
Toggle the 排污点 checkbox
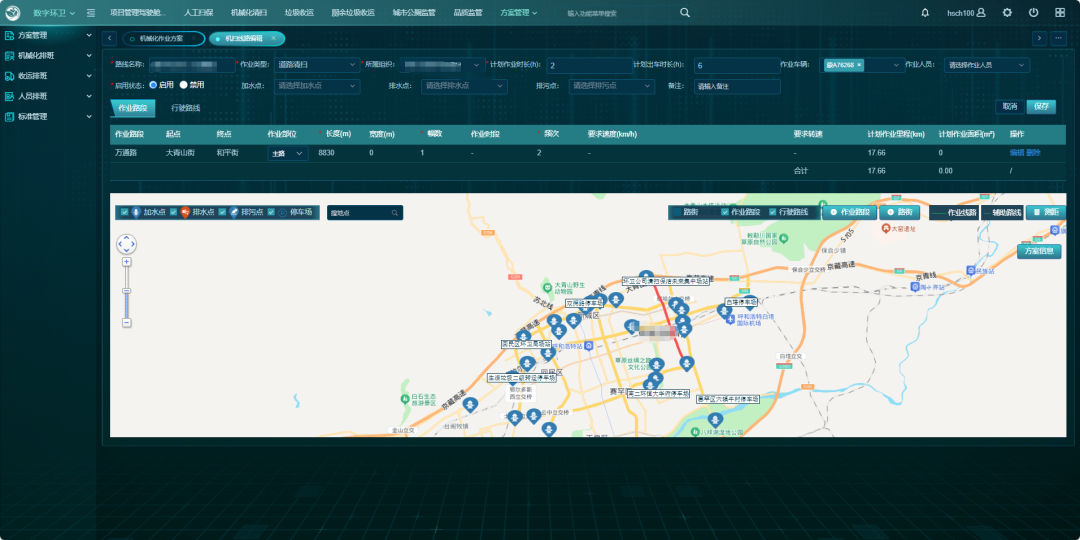point(222,212)
